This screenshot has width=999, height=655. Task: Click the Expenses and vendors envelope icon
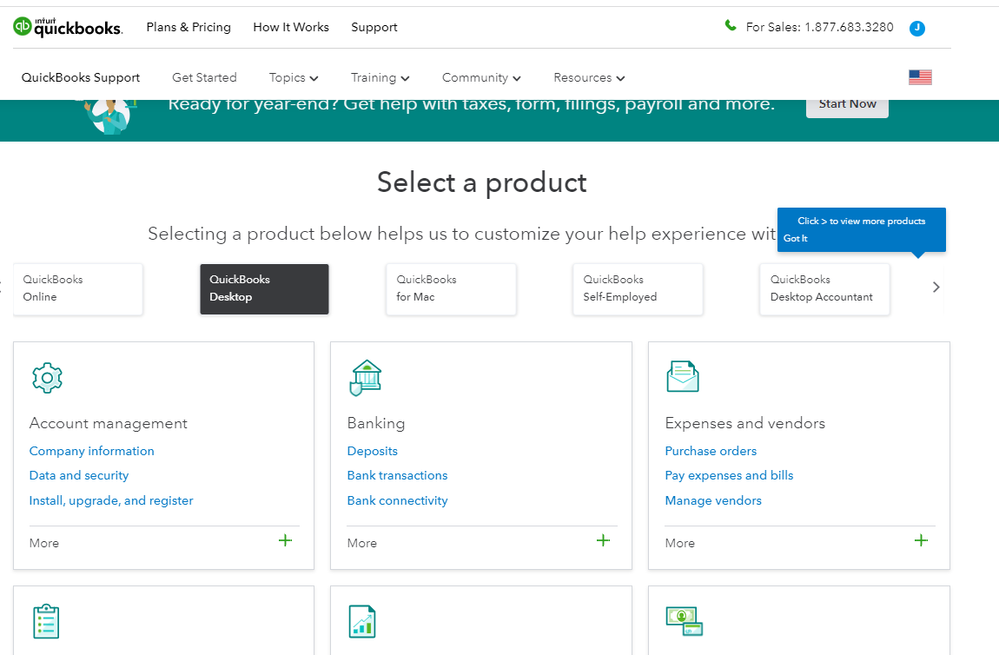click(682, 377)
